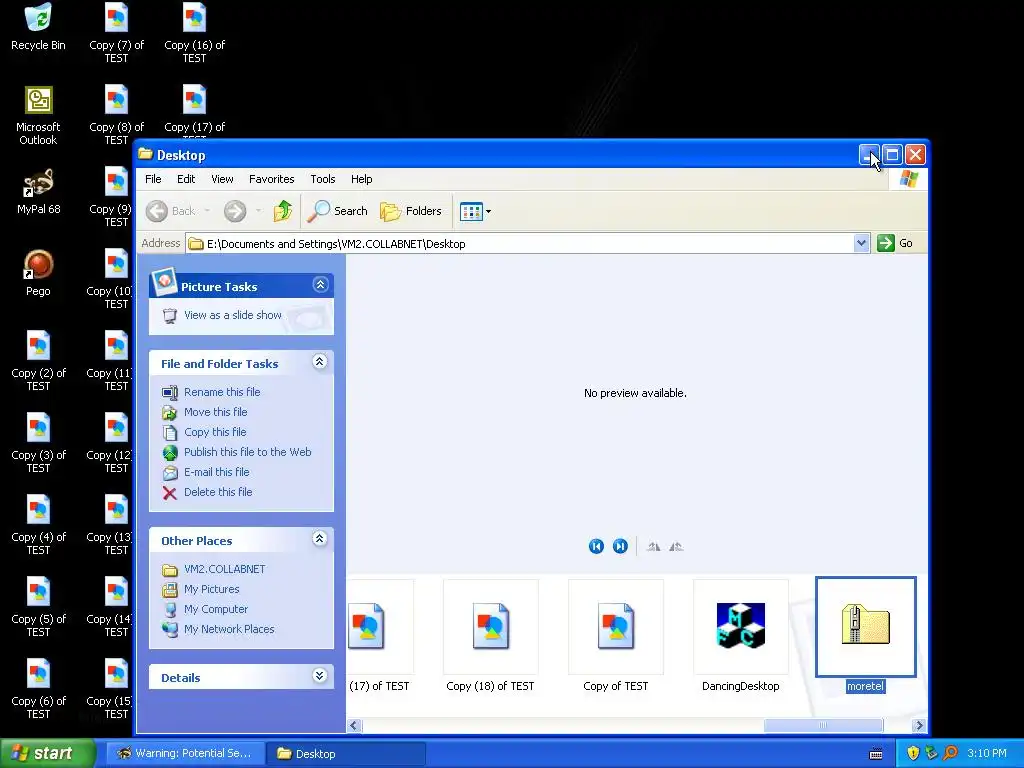
Task: Click the Desktop taskbar button
Action: pos(346,754)
